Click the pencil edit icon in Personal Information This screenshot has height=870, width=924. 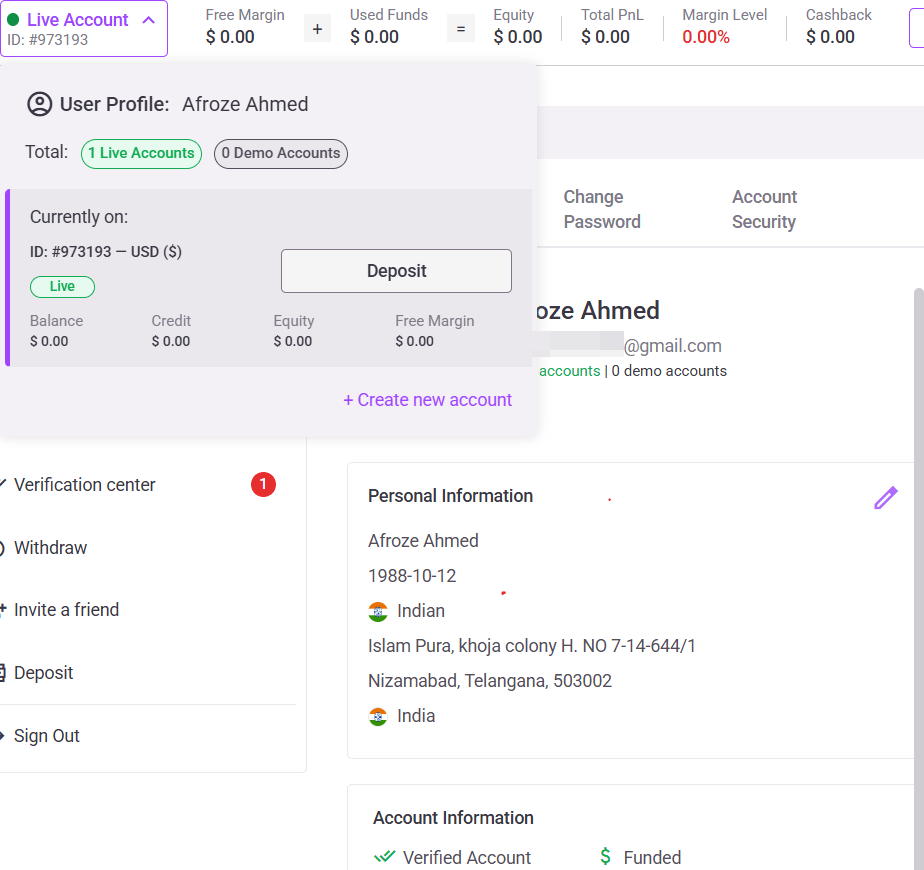[x=885, y=498]
